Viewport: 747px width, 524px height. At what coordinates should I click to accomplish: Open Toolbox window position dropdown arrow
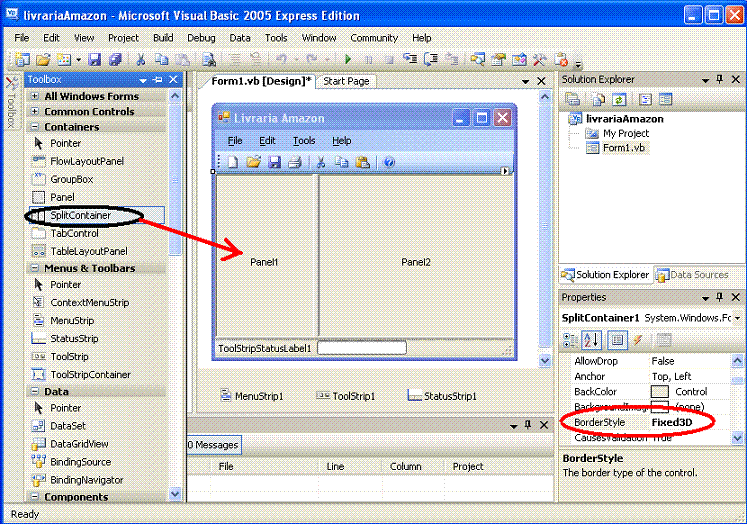(142, 80)
